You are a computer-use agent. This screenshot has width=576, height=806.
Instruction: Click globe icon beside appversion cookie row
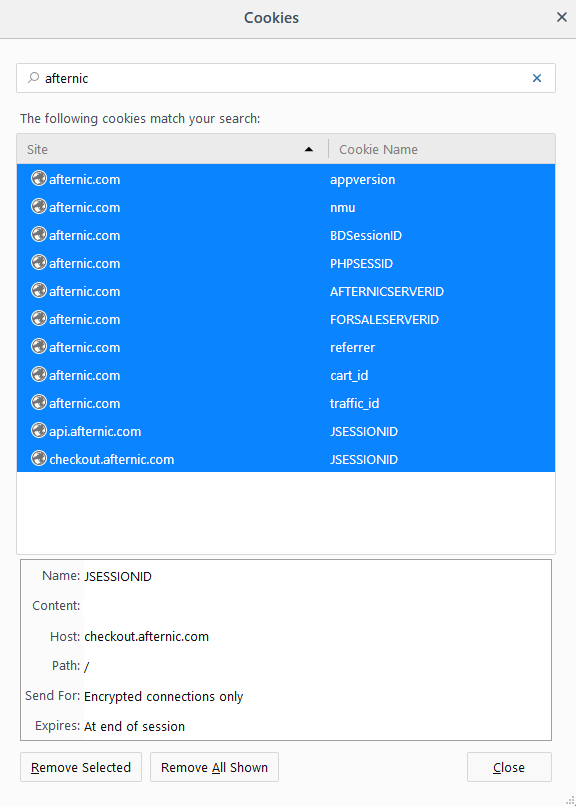39,178
